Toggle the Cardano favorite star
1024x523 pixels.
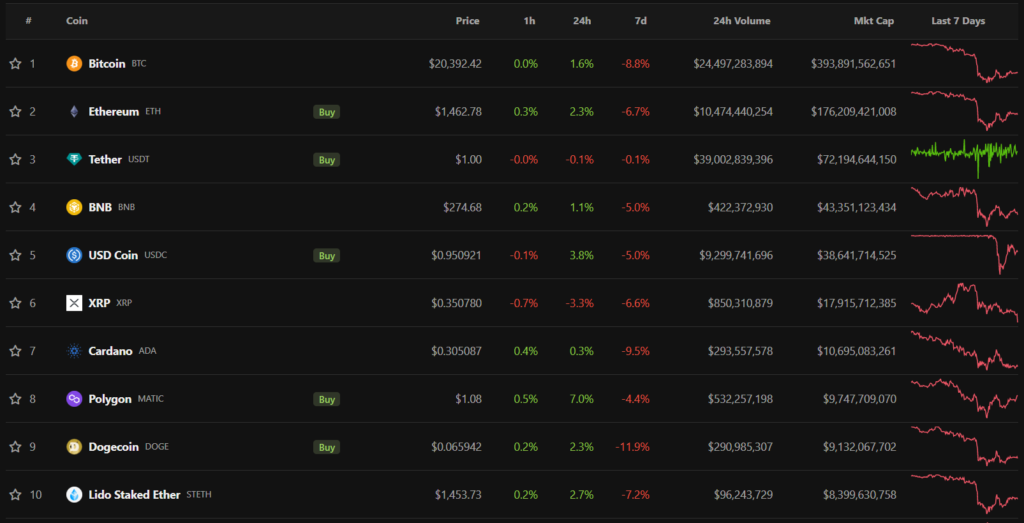coord(15,351)
